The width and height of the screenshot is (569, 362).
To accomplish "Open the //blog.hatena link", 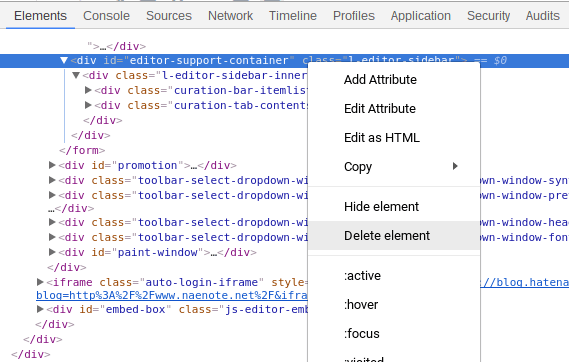I will pyautogui.click(x=524, y=282).
